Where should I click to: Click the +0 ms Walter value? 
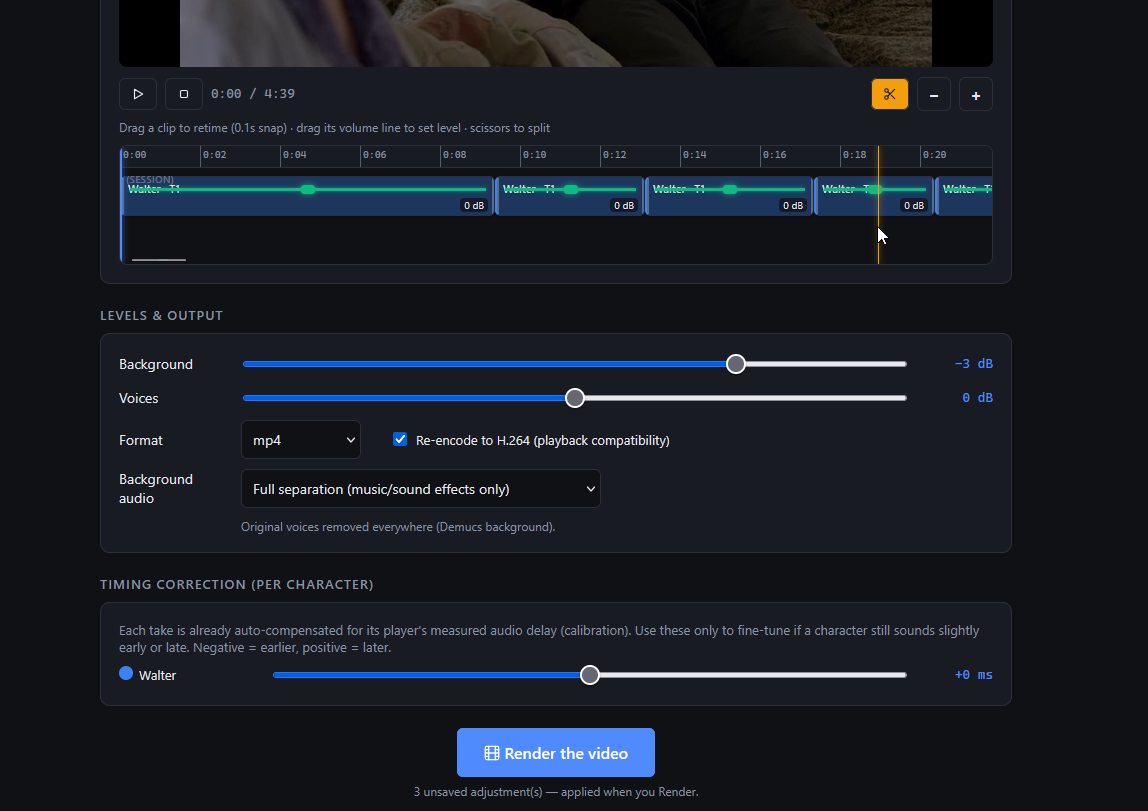(x=973, y=675)
